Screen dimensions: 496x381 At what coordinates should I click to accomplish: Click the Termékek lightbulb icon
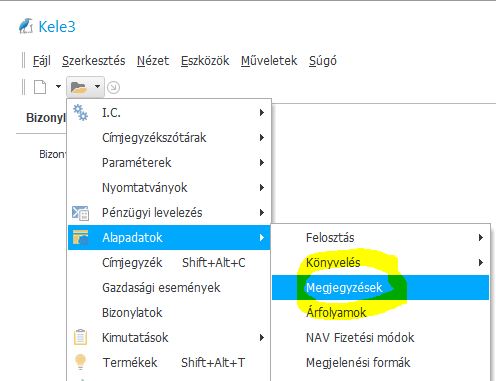click(x=80, y=362)
